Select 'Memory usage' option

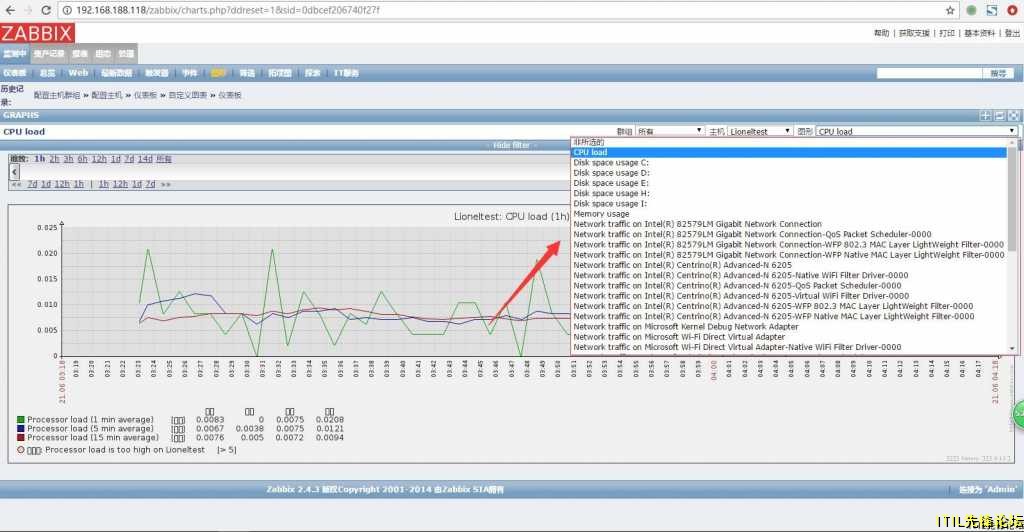coord(789,213)
